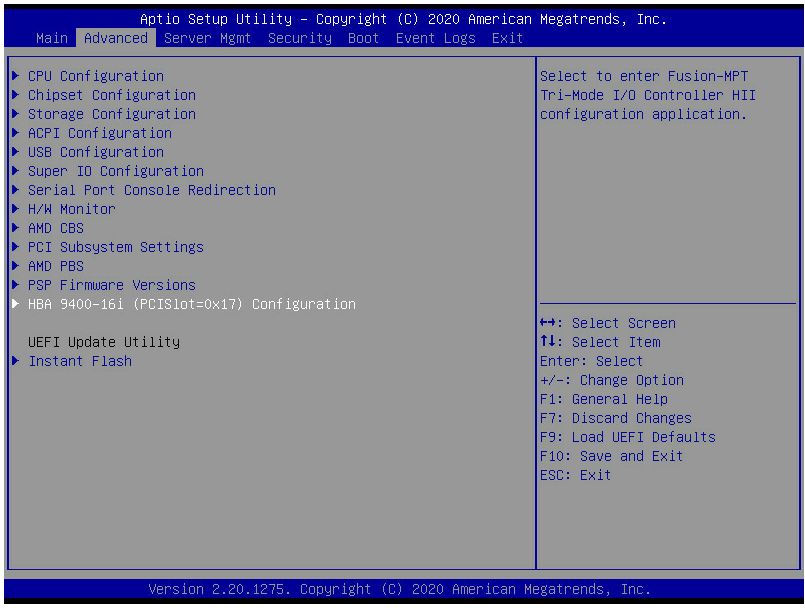This screenshot has height=615, width=805.
Task: Click the Version 2.20.1275 footer text
Action: coord(399,589)
